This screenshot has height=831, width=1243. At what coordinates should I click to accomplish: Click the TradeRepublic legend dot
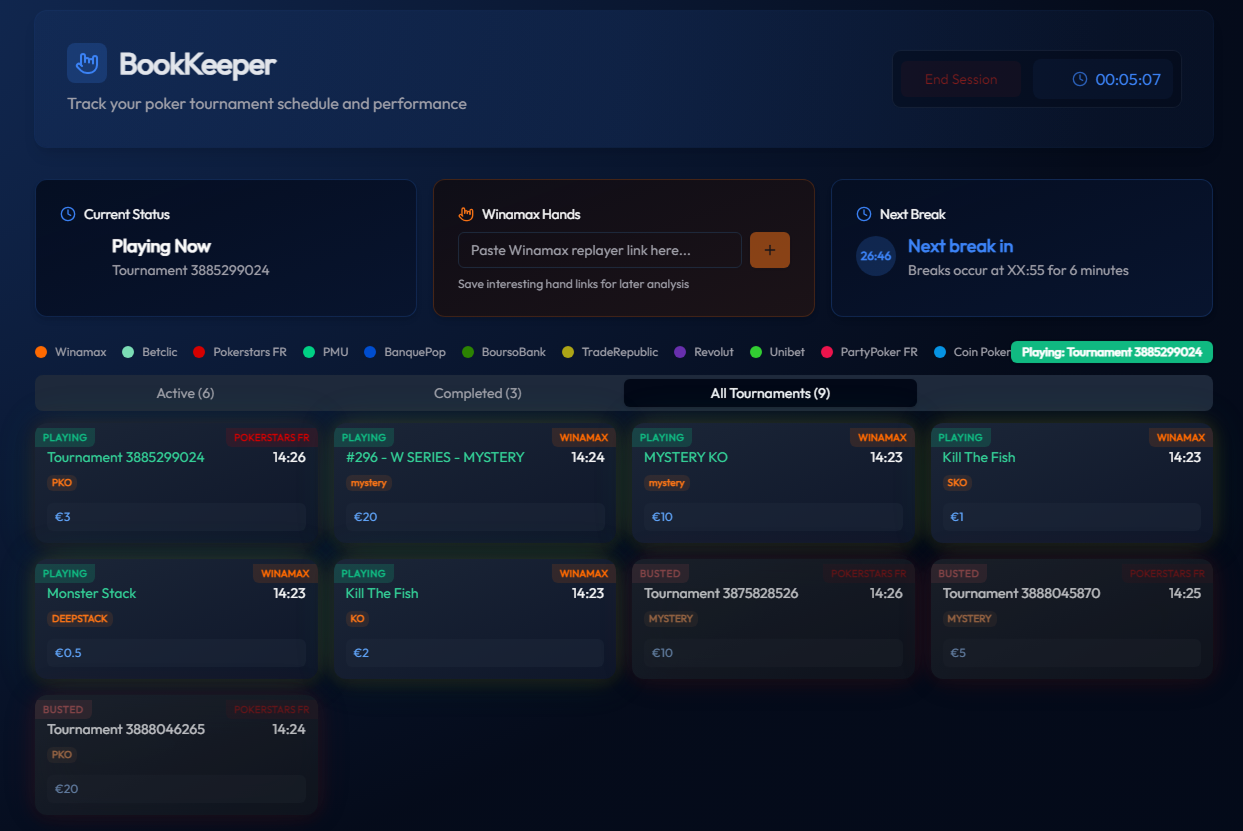568,352
